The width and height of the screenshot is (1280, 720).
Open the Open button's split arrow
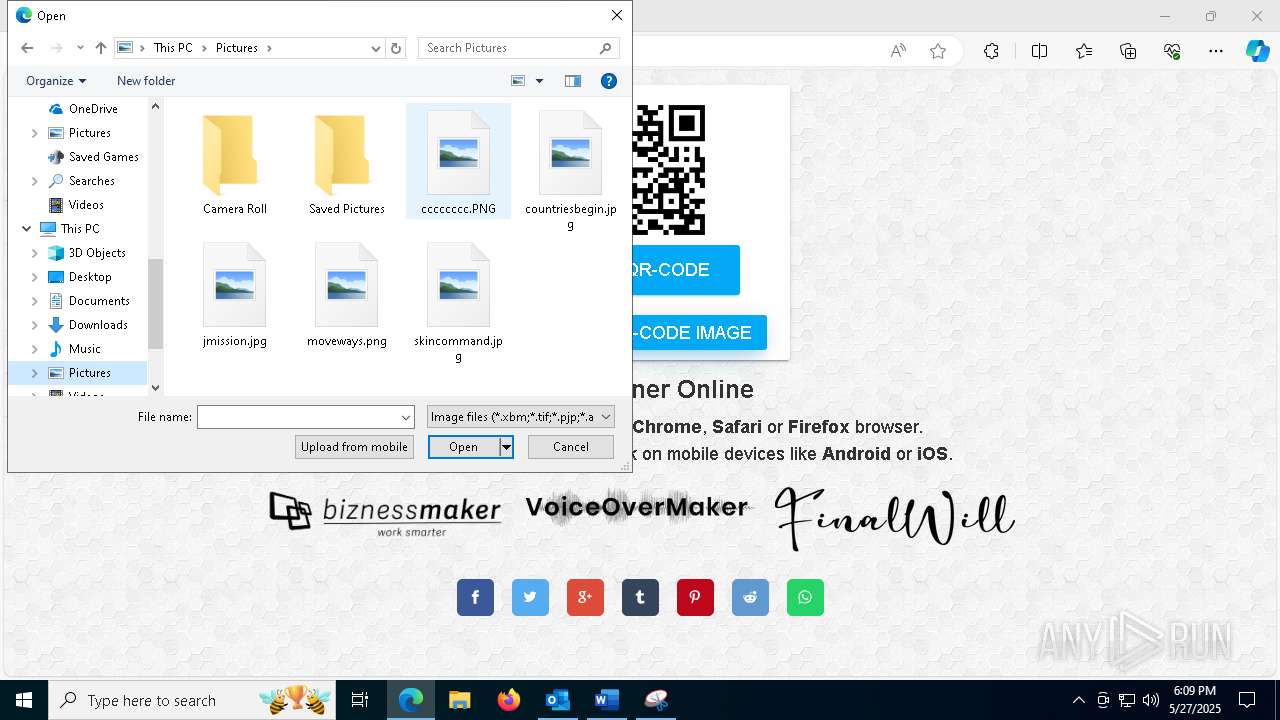(507, 447)
